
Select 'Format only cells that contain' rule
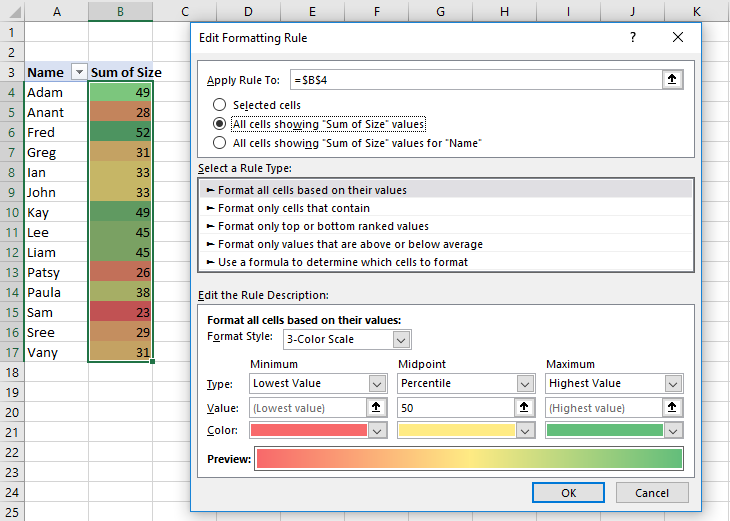point(294,208)
